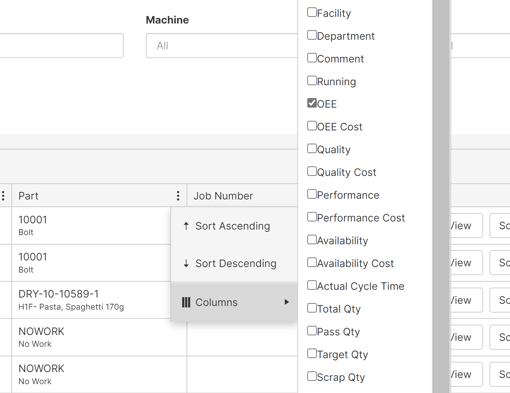510x393 pixels.
Task: Click the column list vertical scrollbar
Action: click(x=441, y=196)
